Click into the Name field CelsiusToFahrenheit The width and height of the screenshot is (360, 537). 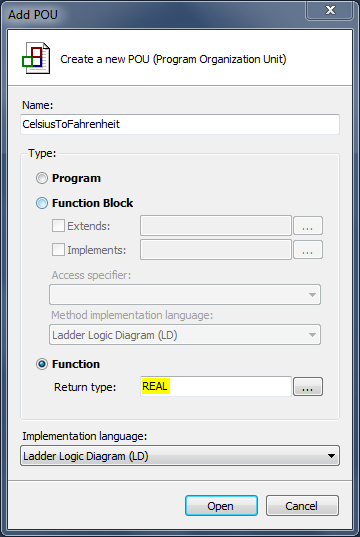[180, 124]
